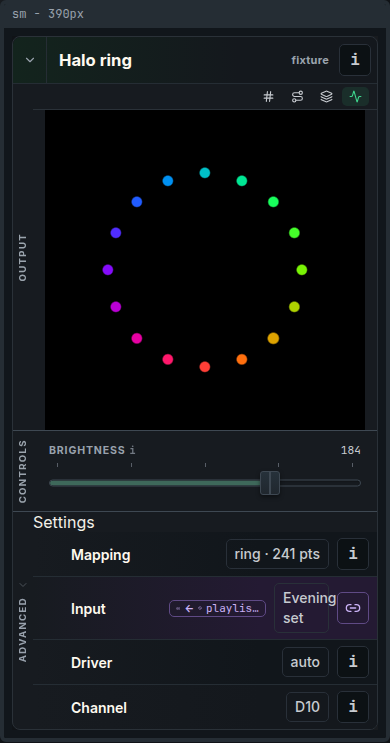Open the info button in the Mapping row

coord(353,554)
